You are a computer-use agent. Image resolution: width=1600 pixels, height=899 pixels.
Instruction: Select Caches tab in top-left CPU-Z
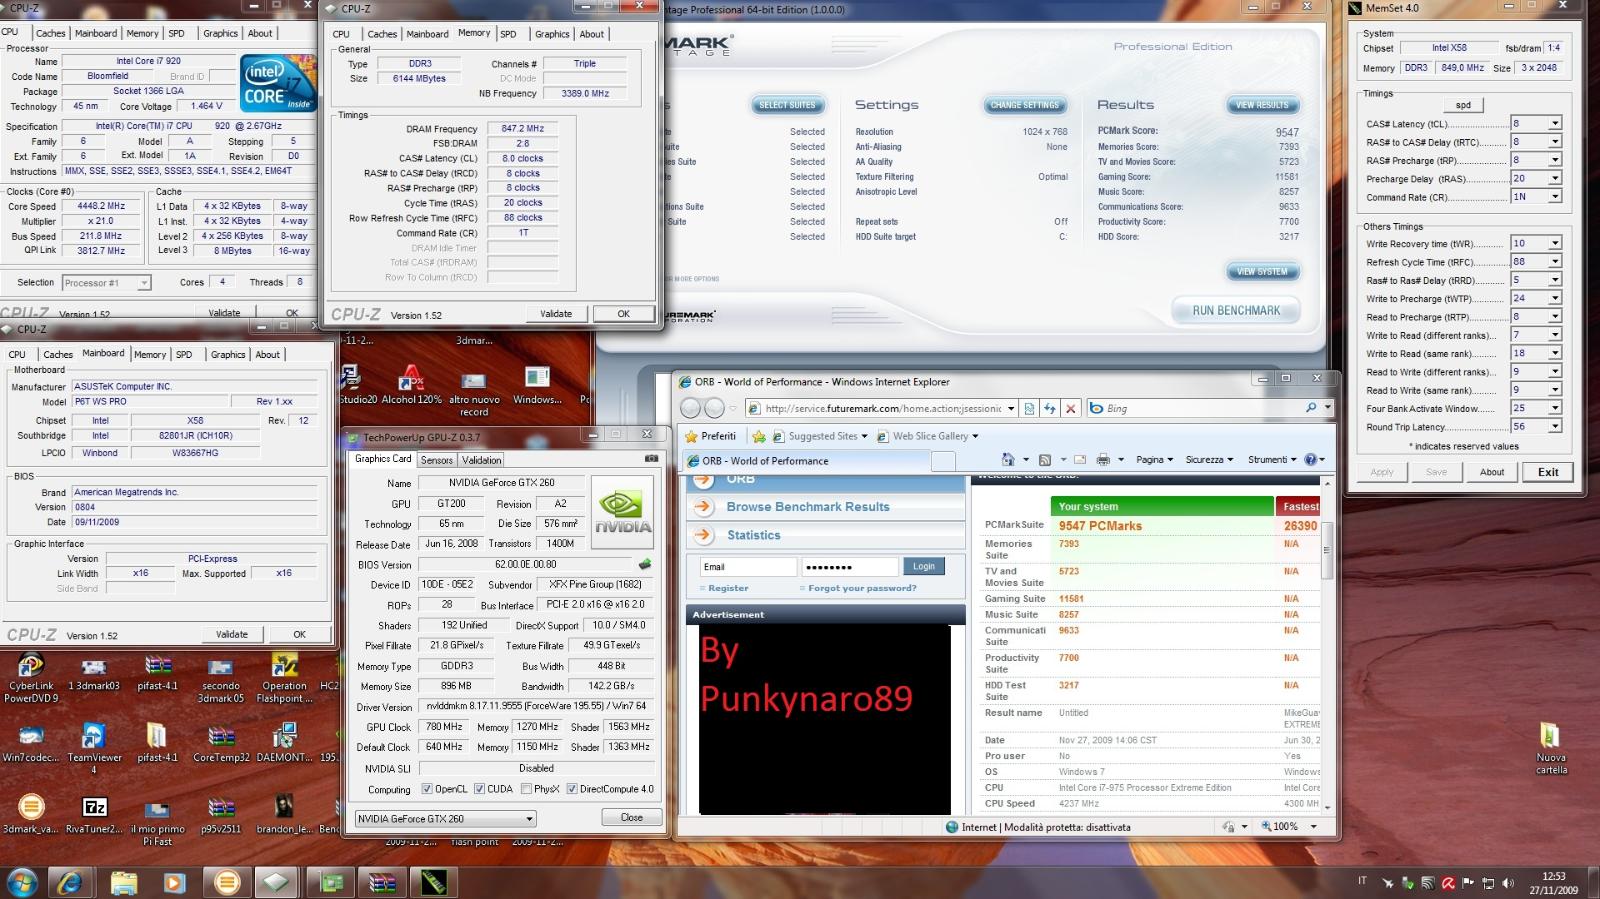51,33
